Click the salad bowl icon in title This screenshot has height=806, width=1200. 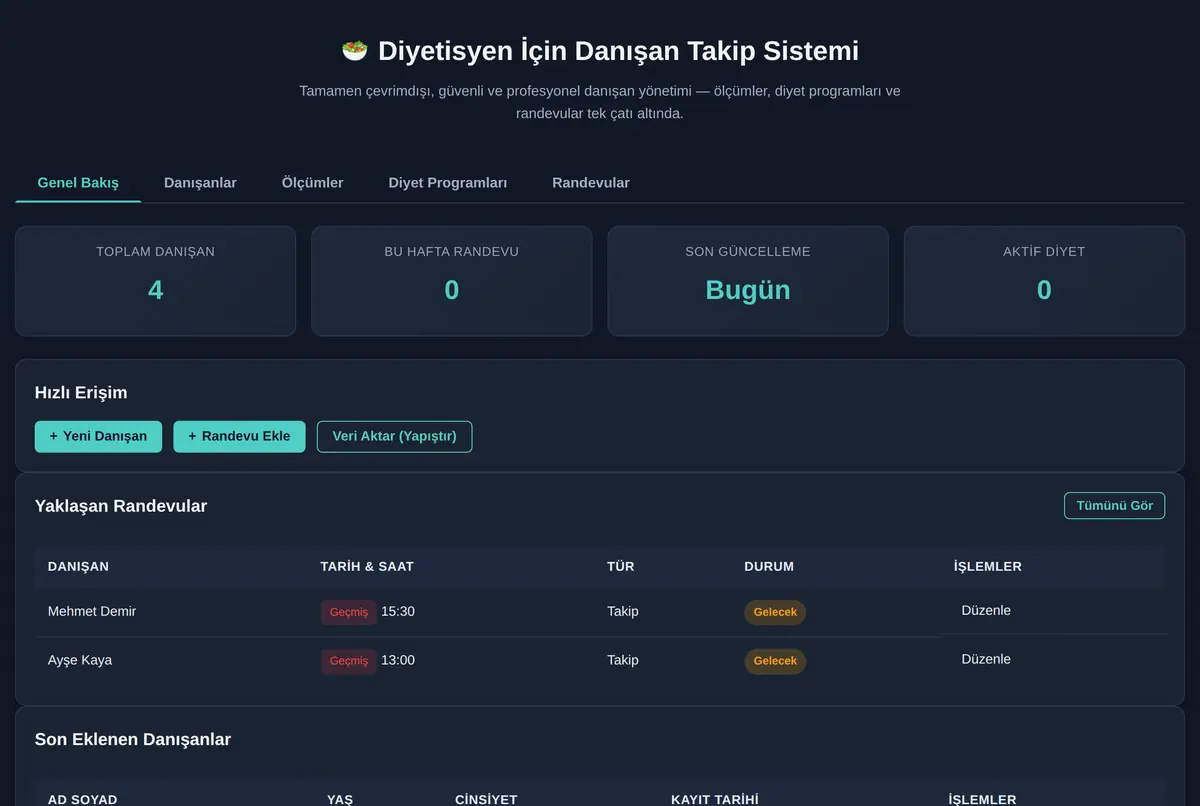(355, 50)
